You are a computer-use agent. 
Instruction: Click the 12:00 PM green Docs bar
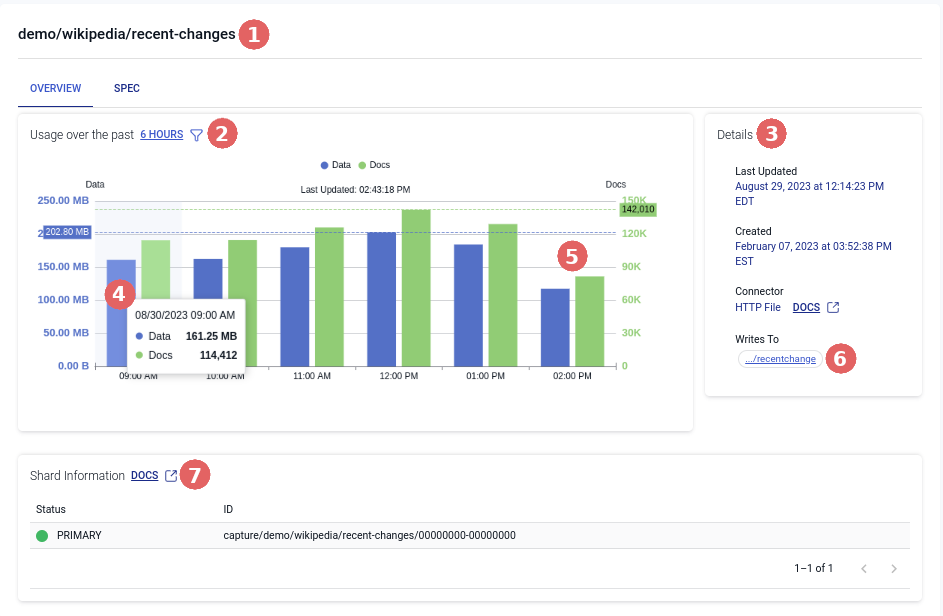point(416,288)
